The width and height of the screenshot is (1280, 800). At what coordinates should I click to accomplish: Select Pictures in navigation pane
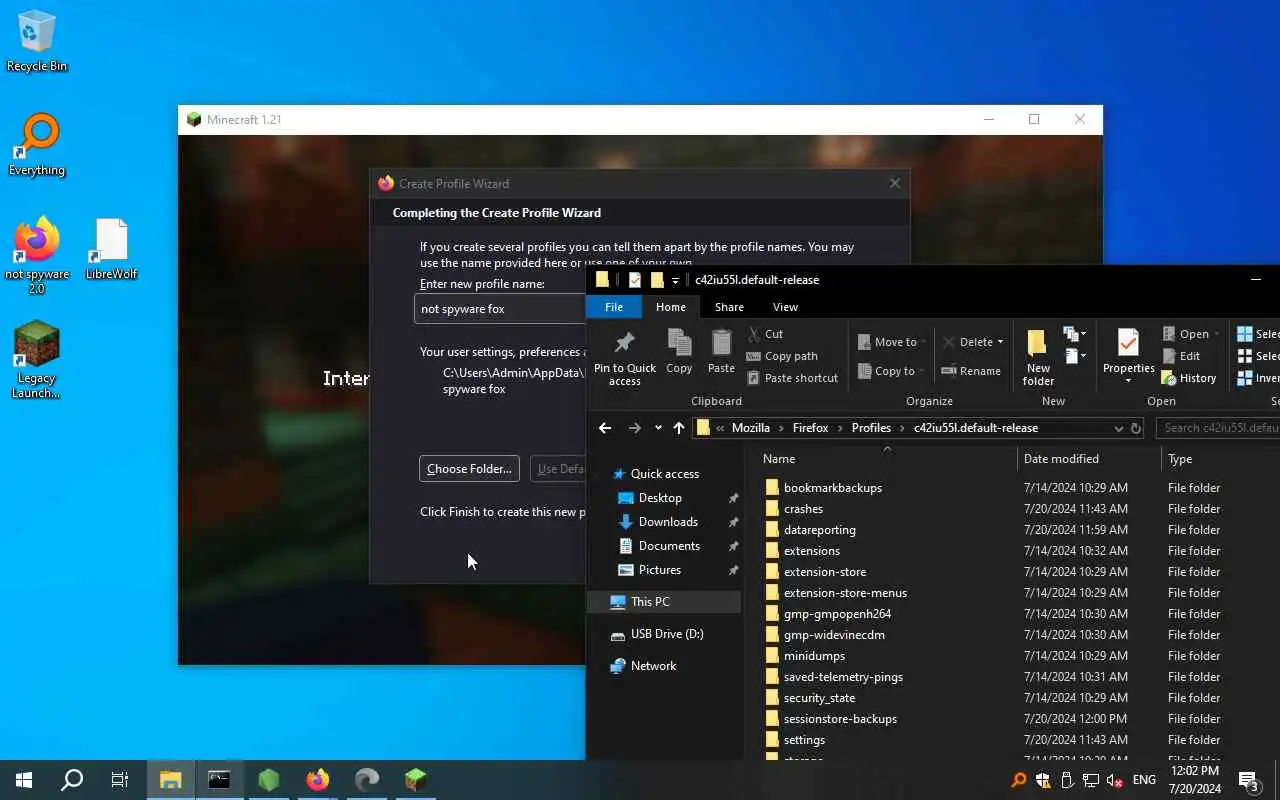pyautogui.click(x=659, y=570)
